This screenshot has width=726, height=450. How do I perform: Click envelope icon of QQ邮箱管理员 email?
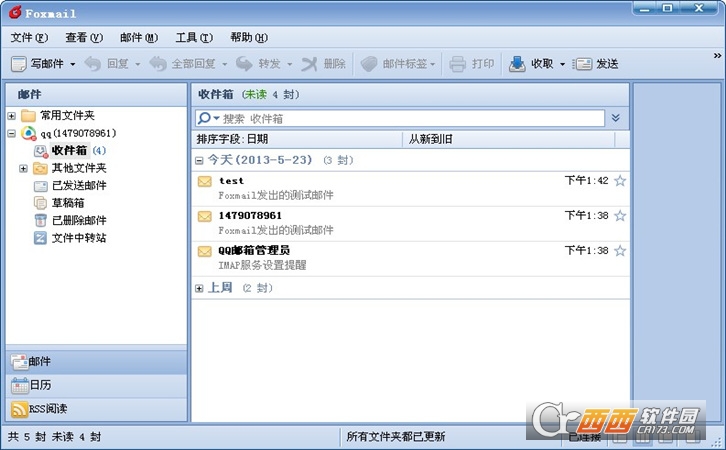point(205,251)
